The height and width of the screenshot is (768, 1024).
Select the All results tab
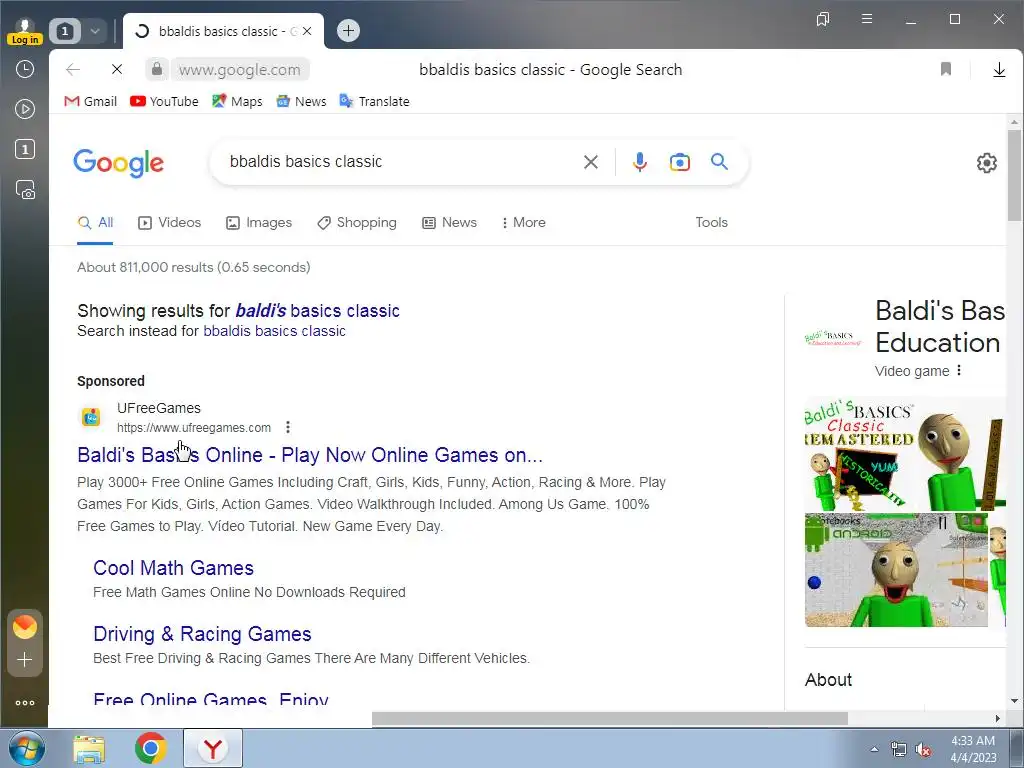95,223
